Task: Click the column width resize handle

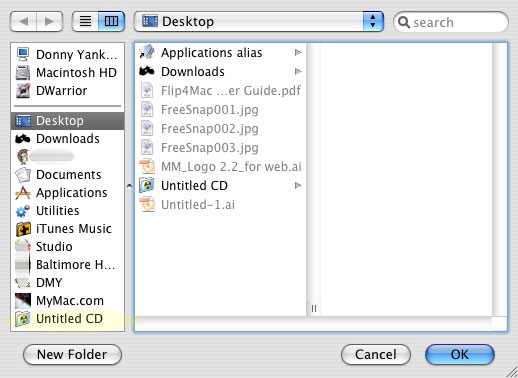Action: click(x=314, y=309)
